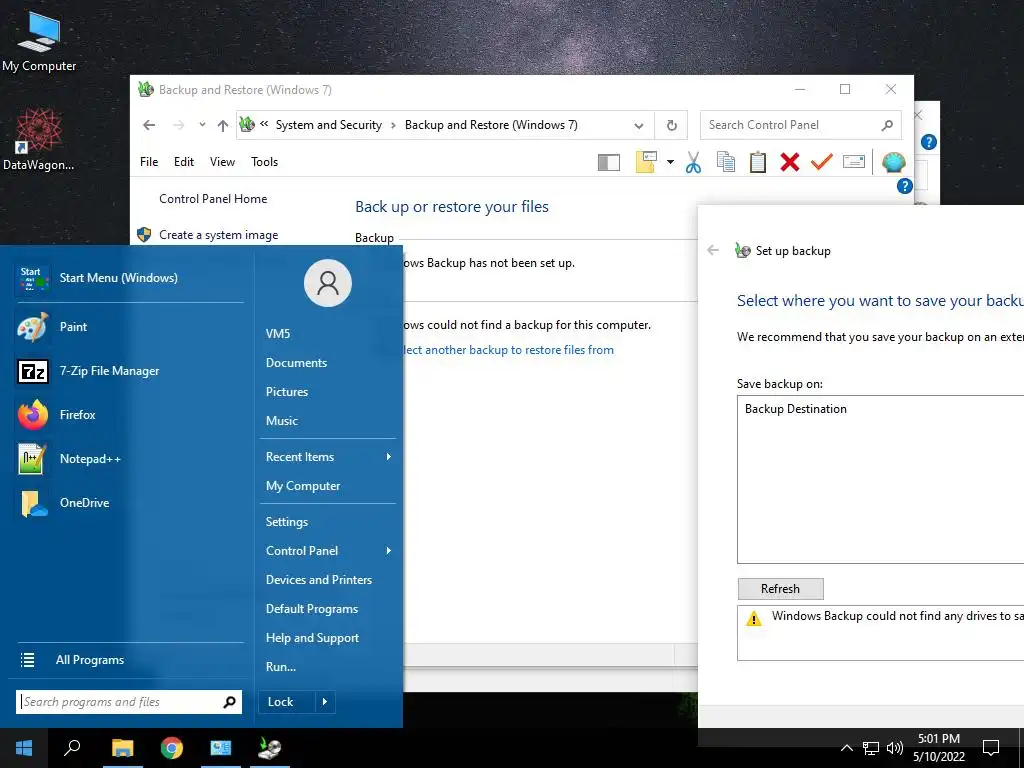The width and height of the screenshot is (1024, 768).
Task: Click the blue help icon in Backup window
Action: 904,186
